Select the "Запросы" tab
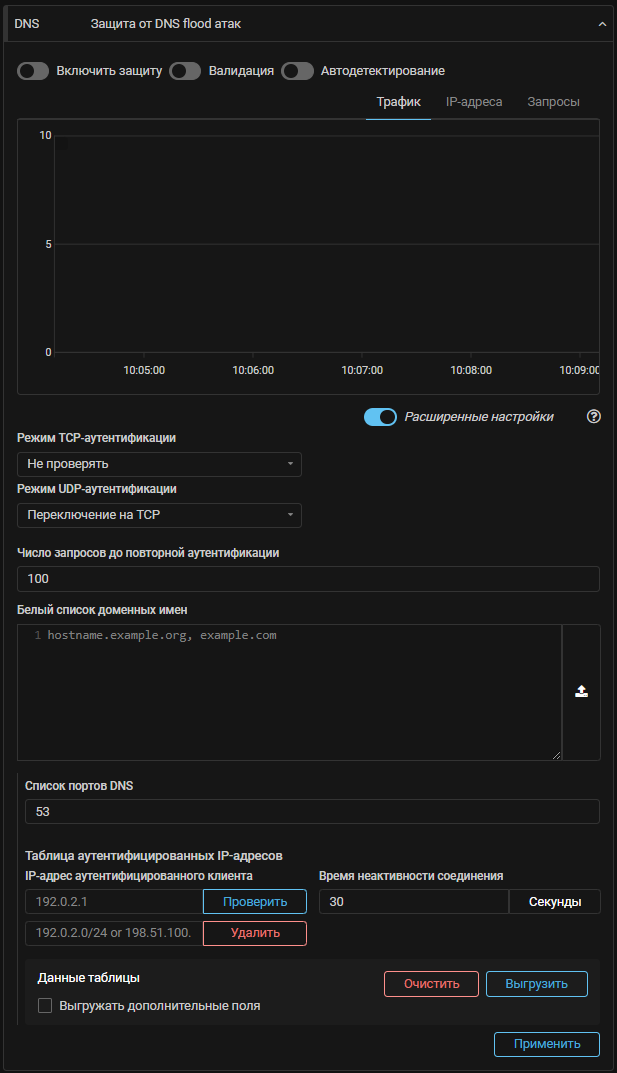The width and height of the screenshot is (617, 1073). (x=553, y=102)
